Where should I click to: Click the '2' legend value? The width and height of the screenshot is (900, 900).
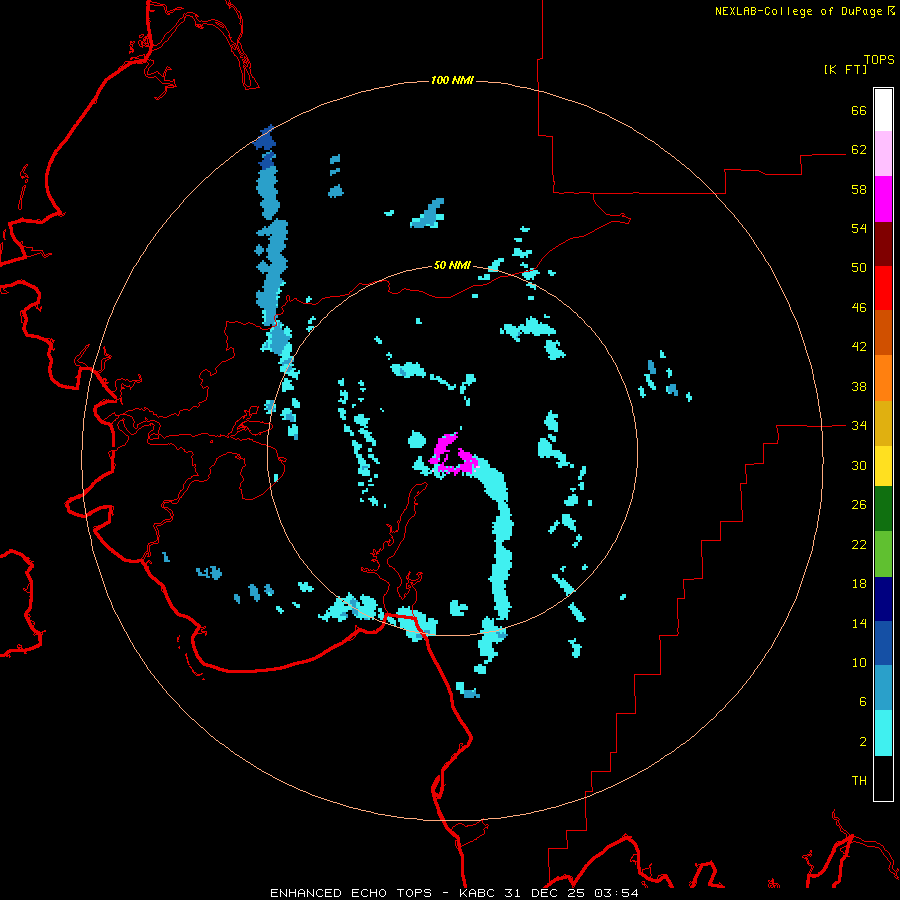863,742
